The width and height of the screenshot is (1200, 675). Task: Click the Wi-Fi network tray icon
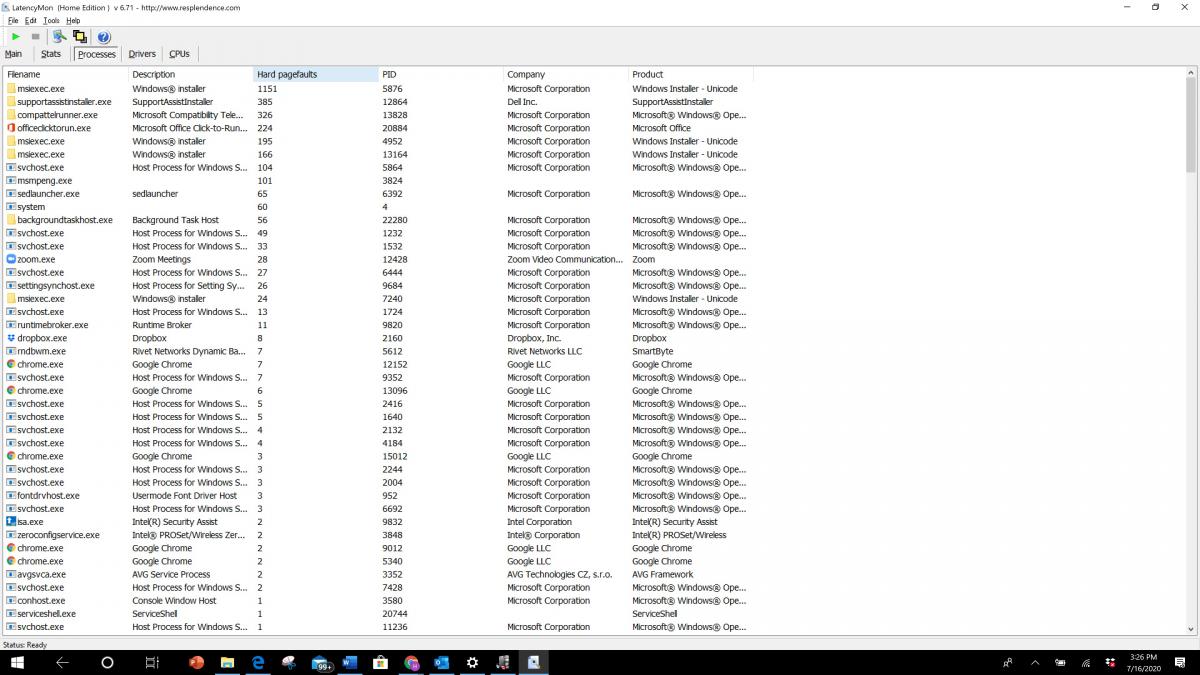[x=1085, y=662]
